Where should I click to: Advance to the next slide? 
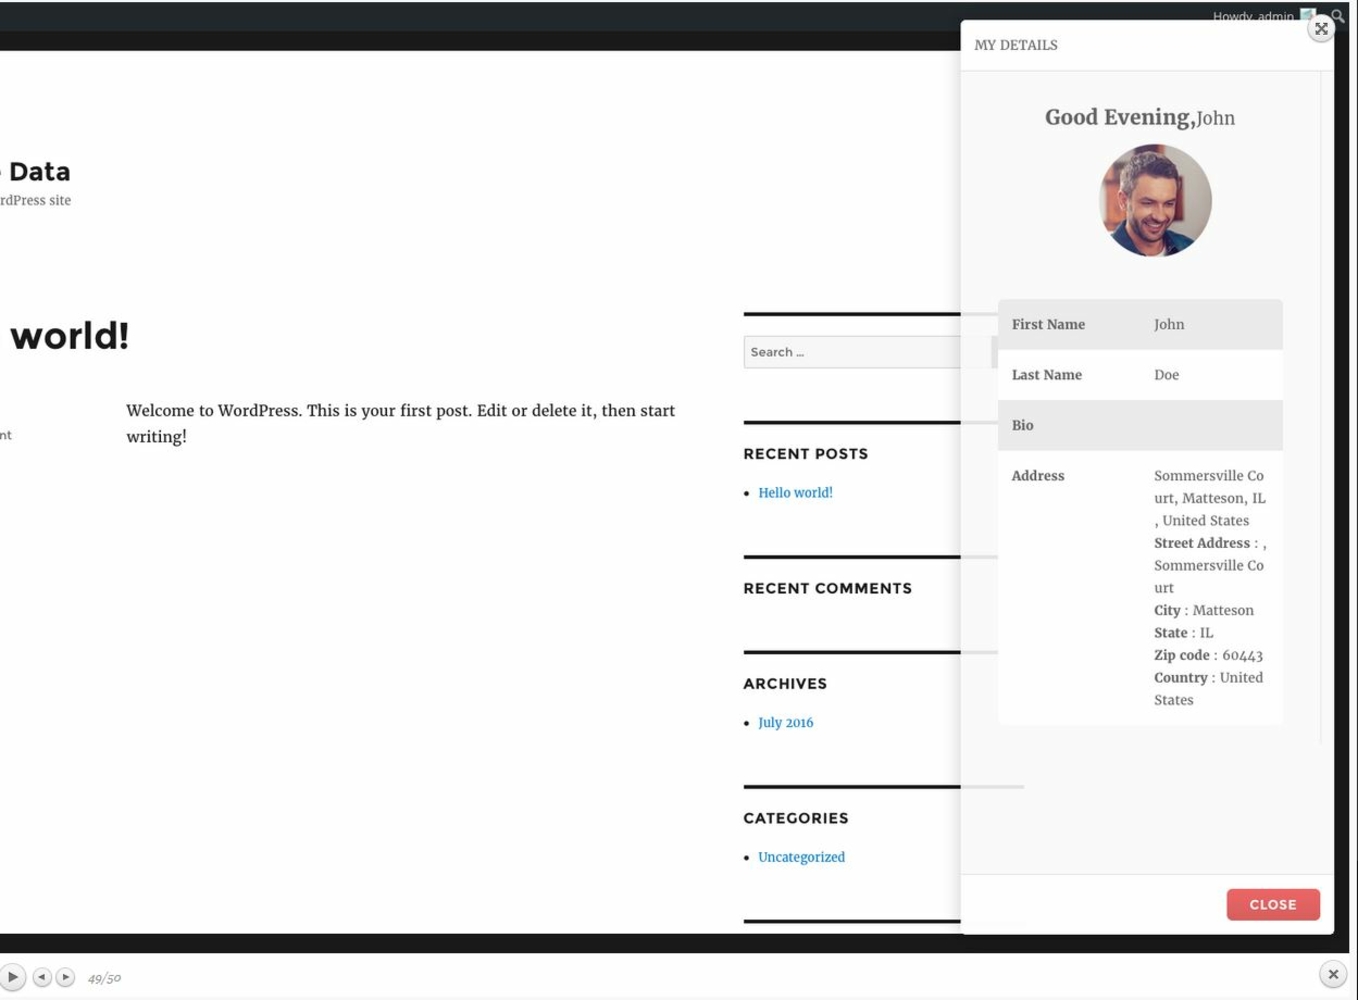[x=65, y=977]
